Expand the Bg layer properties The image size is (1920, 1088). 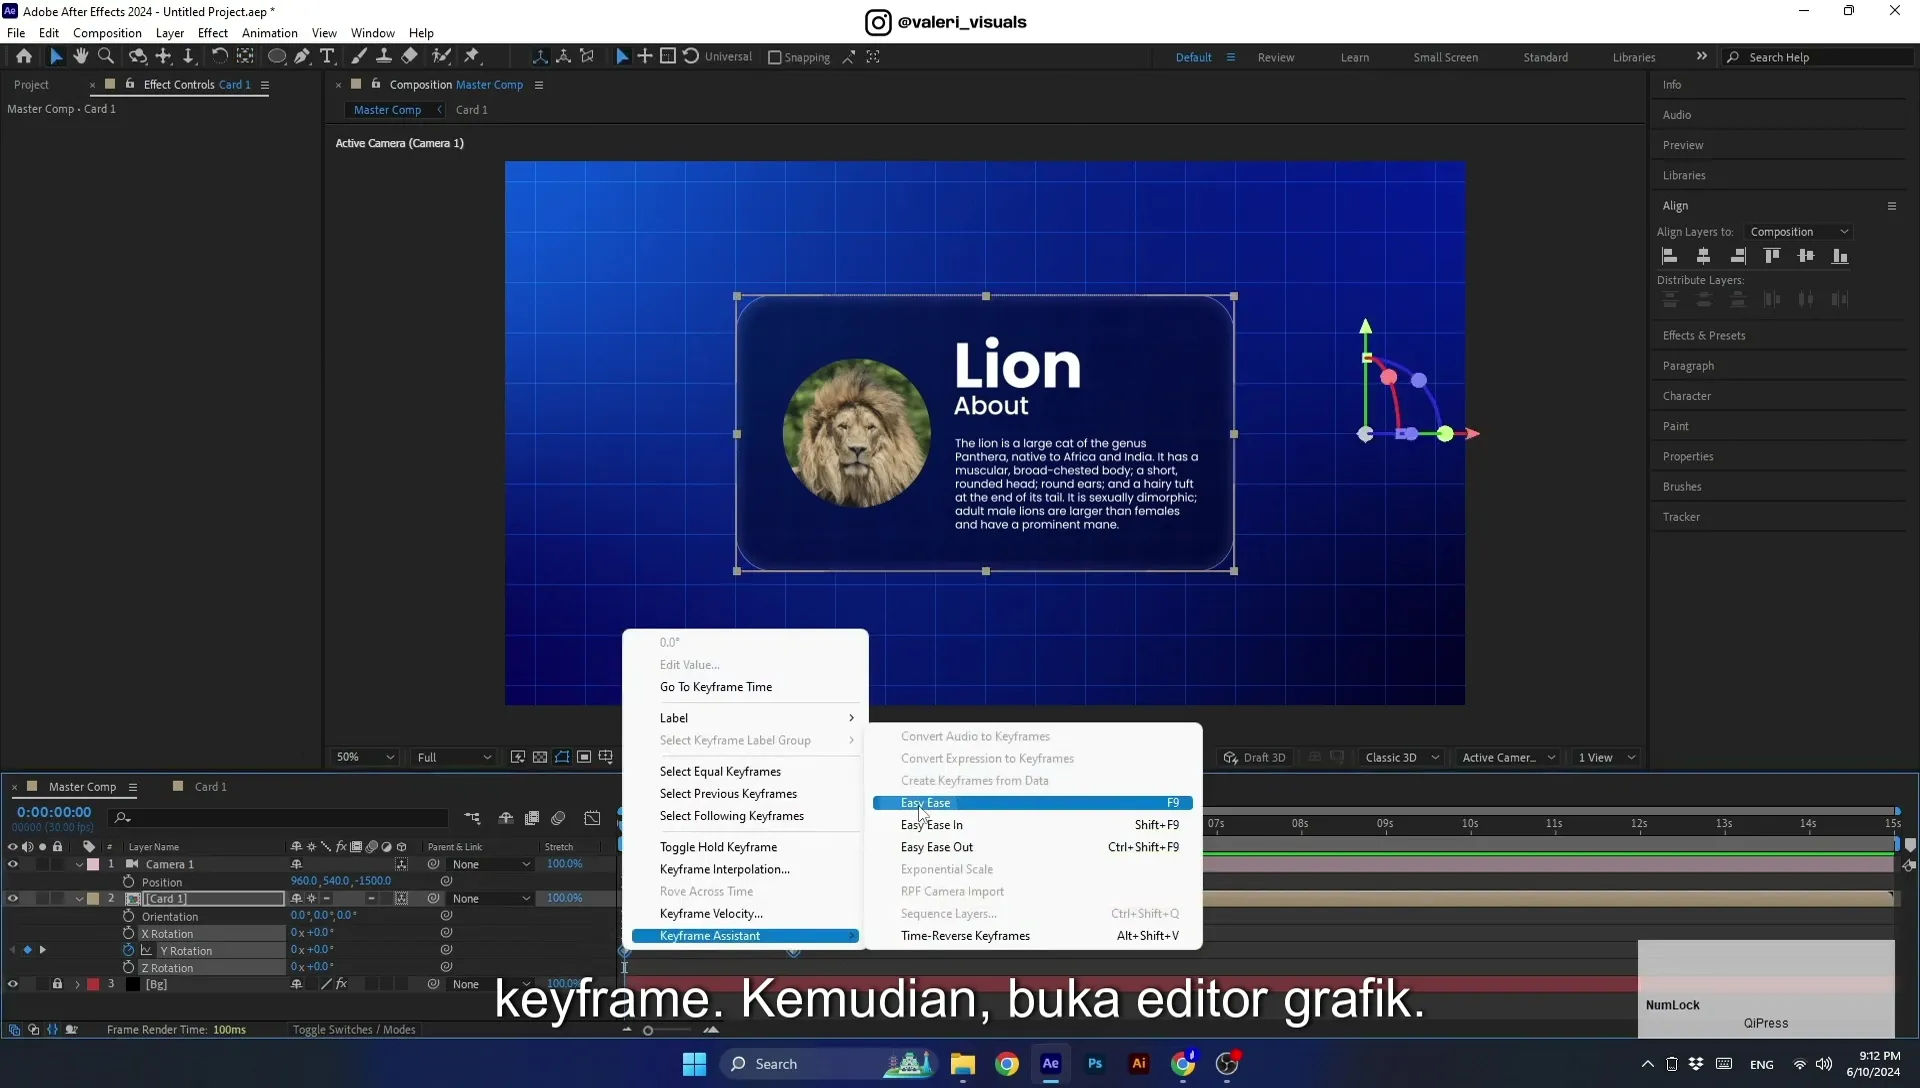click(x=77, y=985)
